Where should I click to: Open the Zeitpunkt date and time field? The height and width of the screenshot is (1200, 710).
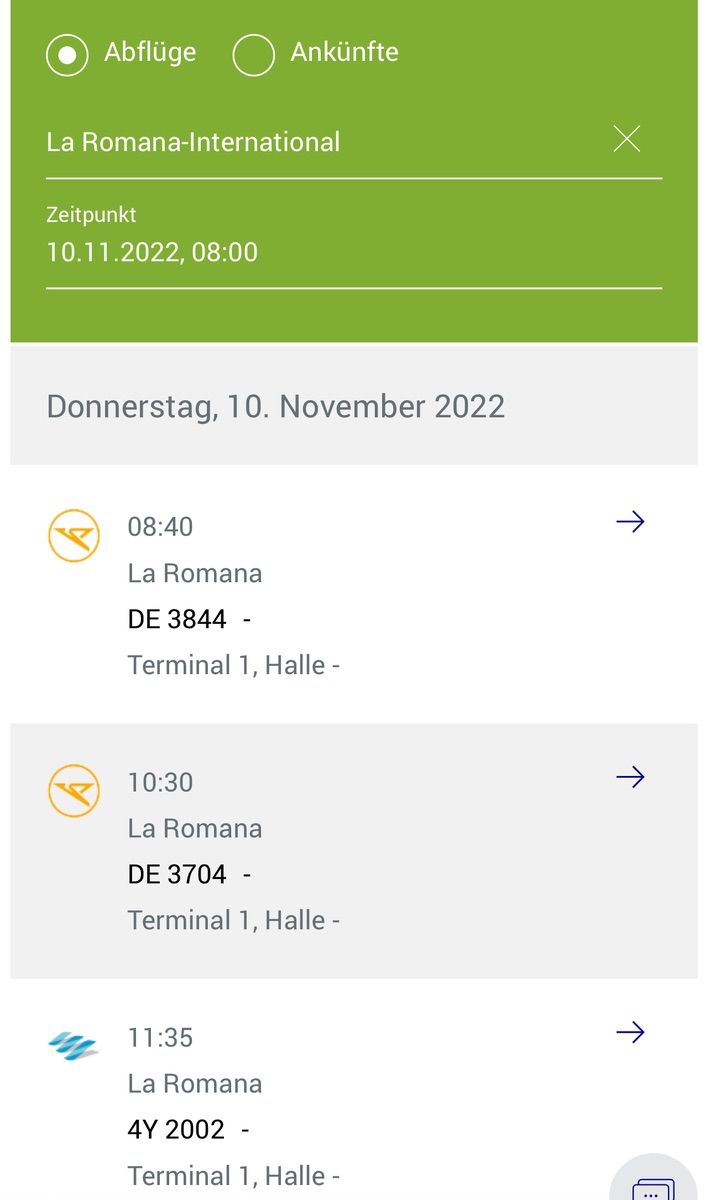[300, 252]
